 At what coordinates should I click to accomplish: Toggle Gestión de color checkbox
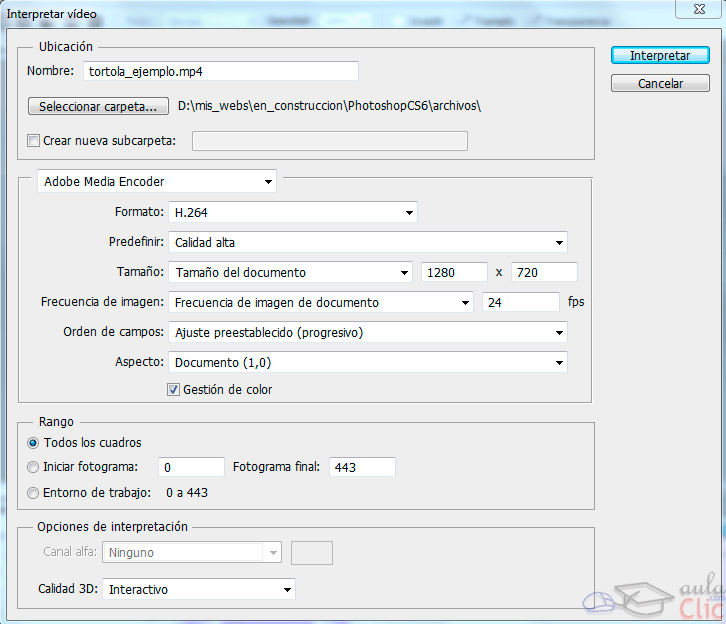[173, 389]
